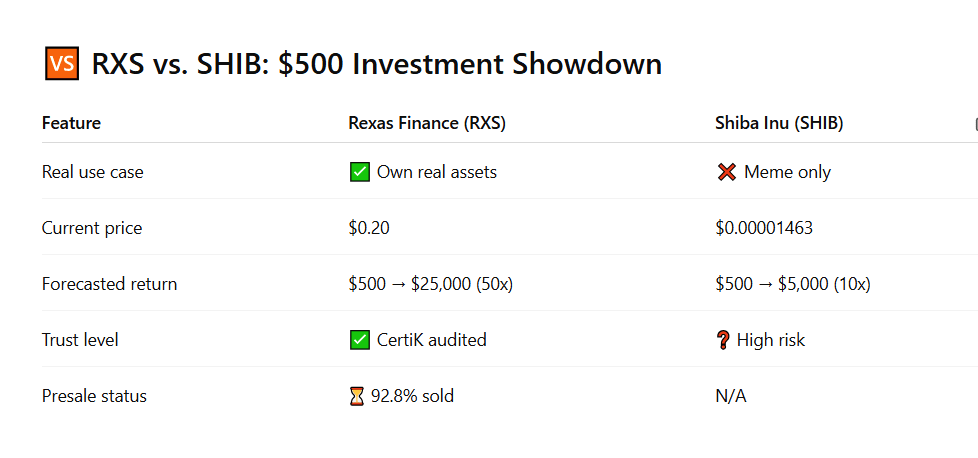The height and width of the screenshot is (458, 978).
Task: Select the Shiba Inu (SHIB) column header
Action: click(x=780, y=123)
